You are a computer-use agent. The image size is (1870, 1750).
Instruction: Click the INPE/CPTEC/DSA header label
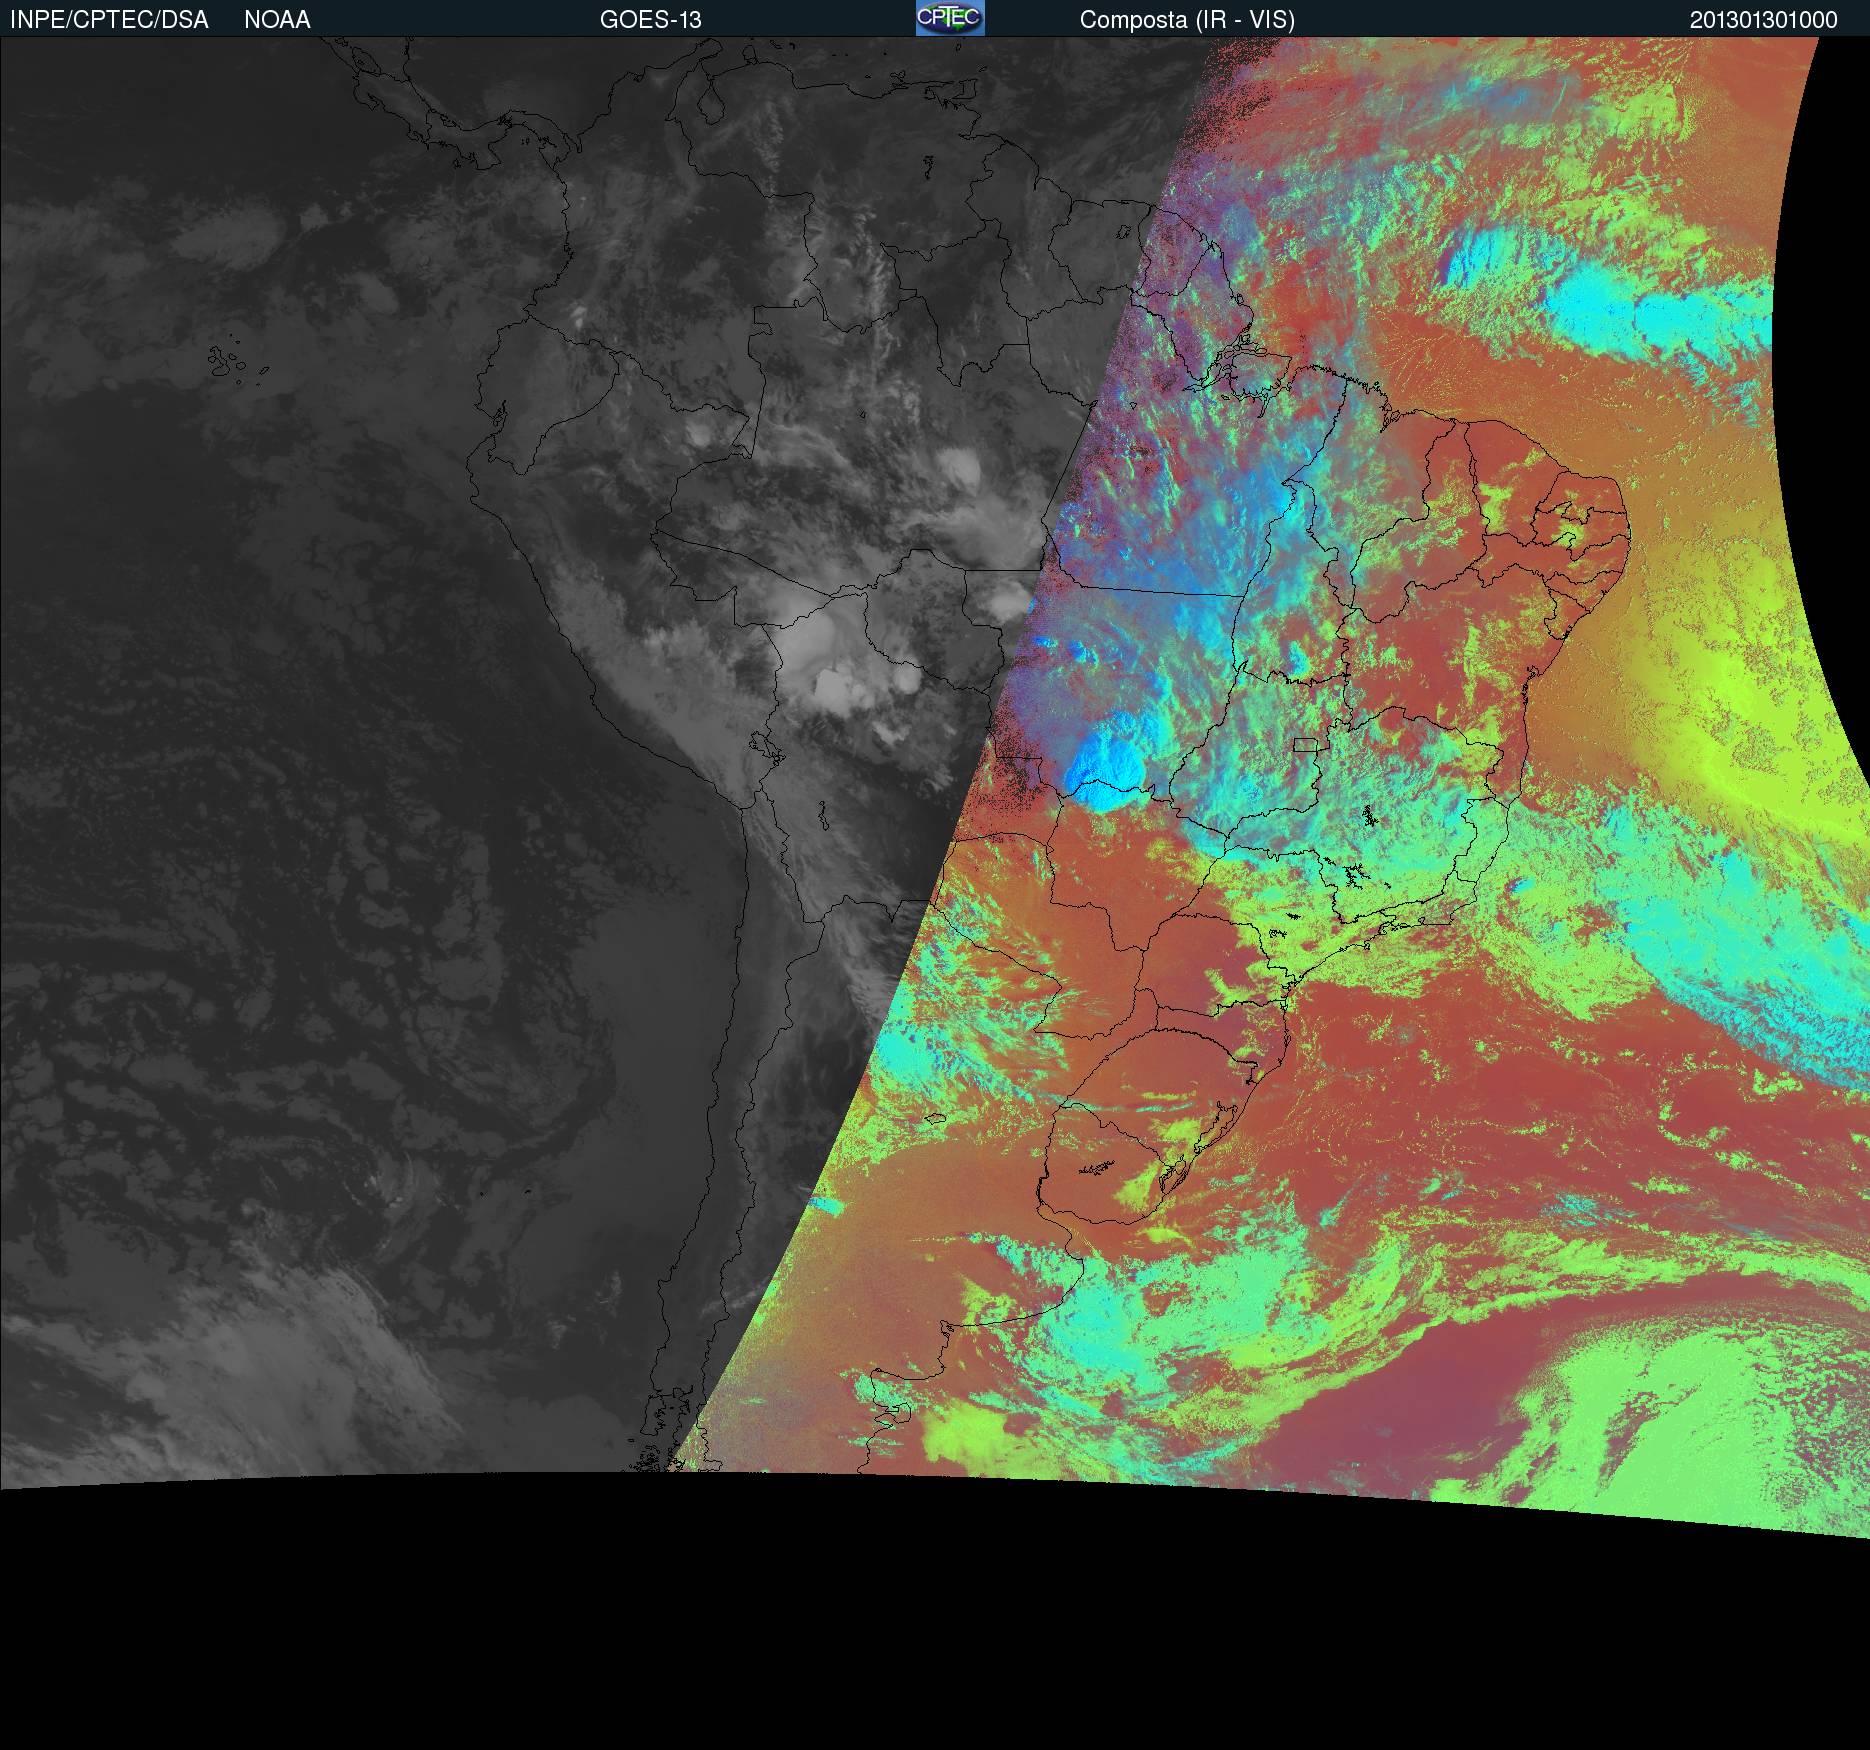(x=109, y=20)
